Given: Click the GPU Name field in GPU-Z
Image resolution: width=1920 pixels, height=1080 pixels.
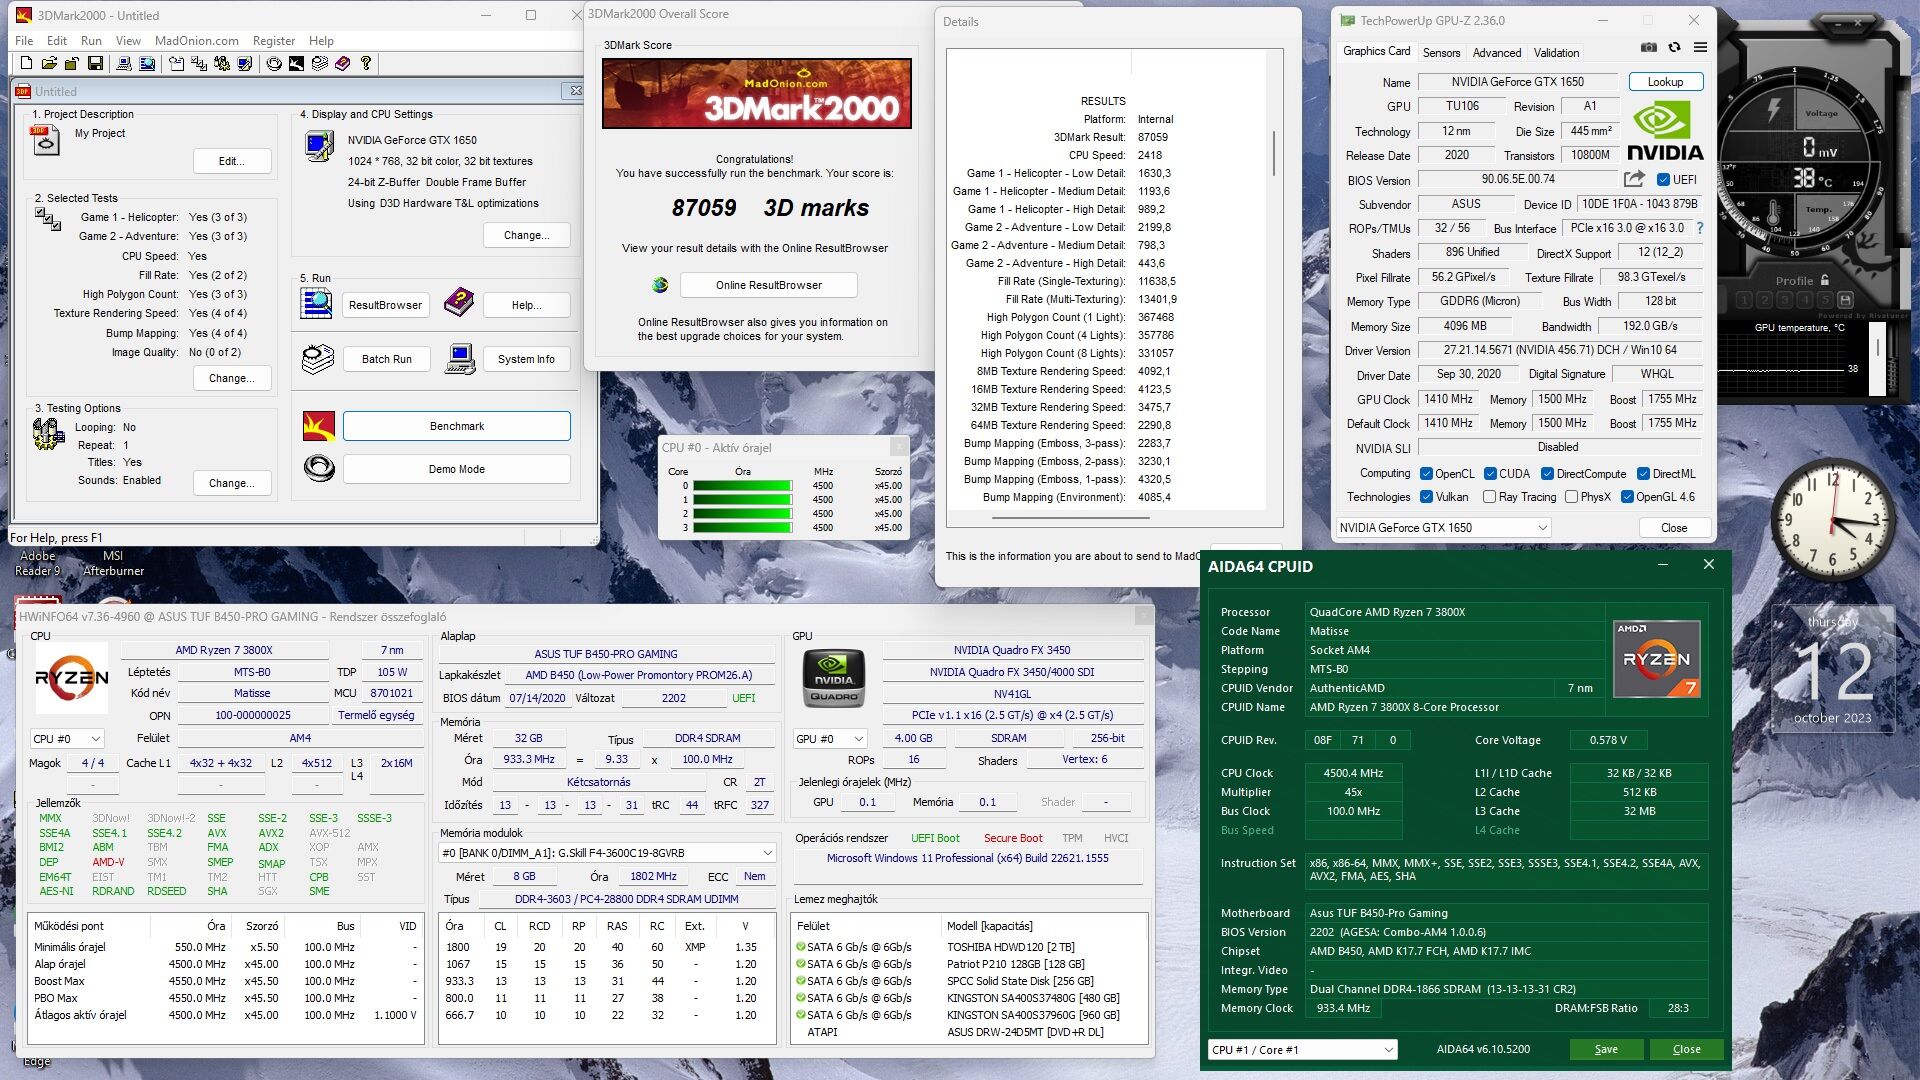Looking at the screenshot, I should pyautogui.click(x=1517, y=82).
